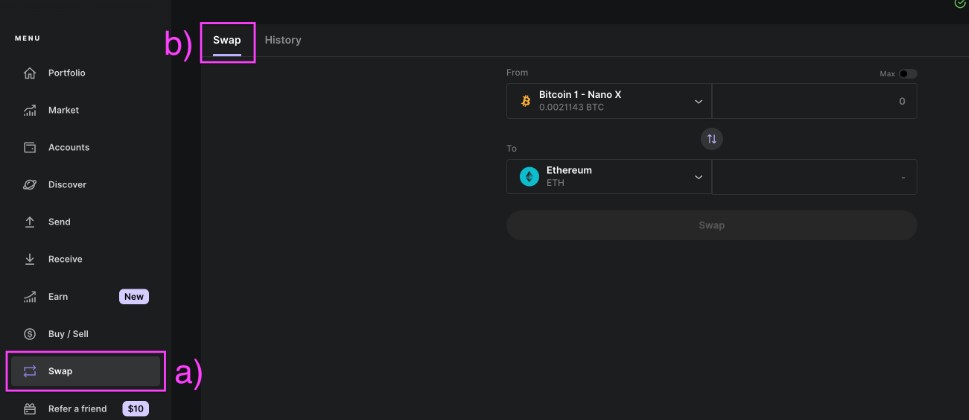
Task: Click the Portfolio home icon
Action: 30,74
